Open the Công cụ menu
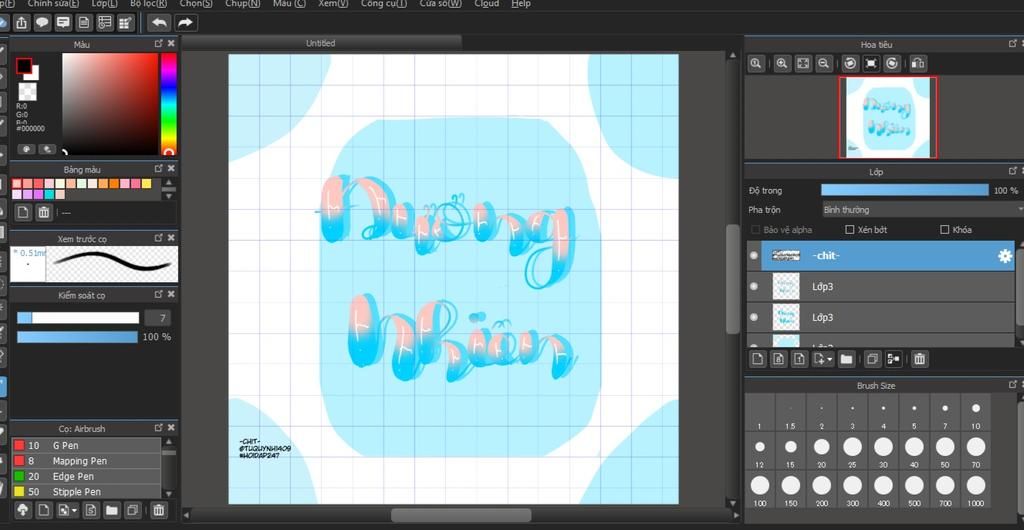Viewport: 1024px width, 530px height. coord(383,4)
